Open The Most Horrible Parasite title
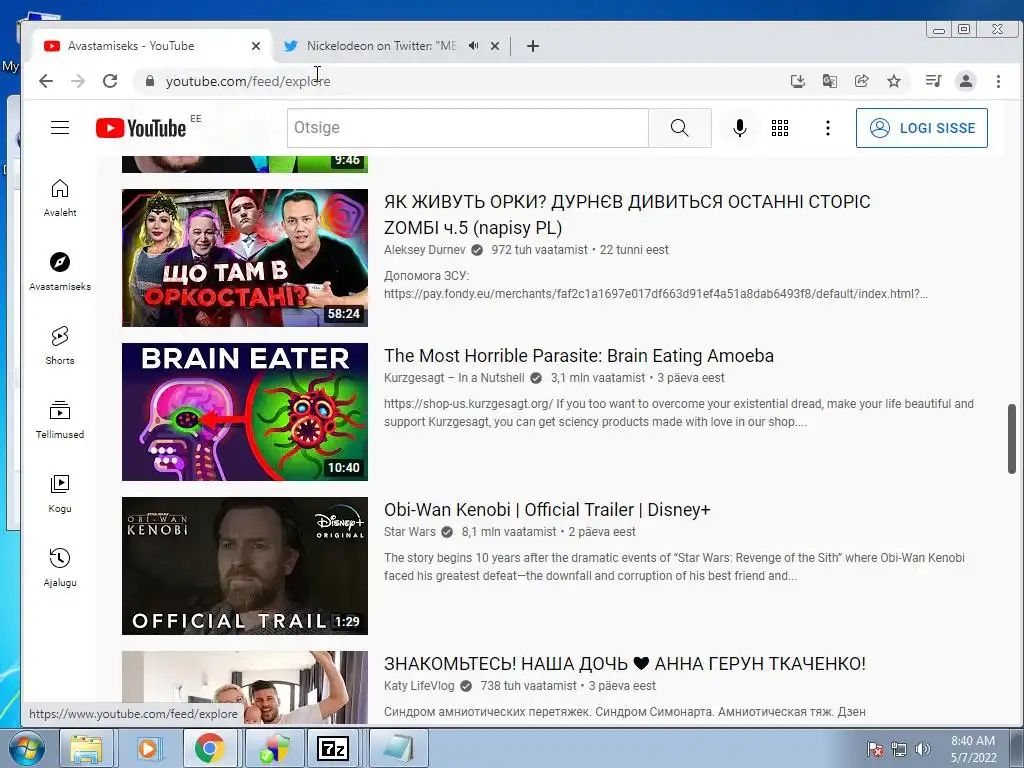This screenshot has width=1024, height=768. click(x=579, y=356)
